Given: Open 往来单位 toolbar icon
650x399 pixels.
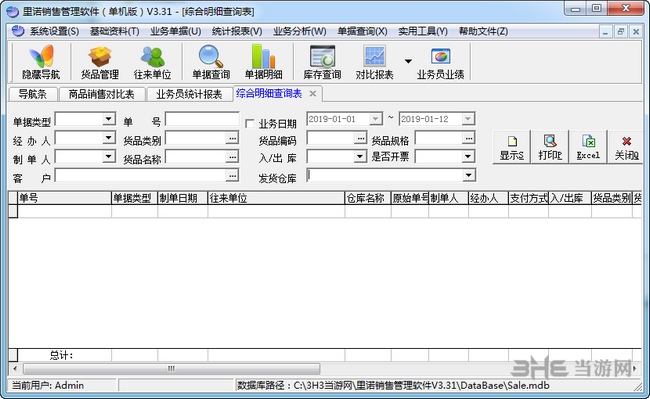Looking at the screenshot, I should [x=152, y=62].
